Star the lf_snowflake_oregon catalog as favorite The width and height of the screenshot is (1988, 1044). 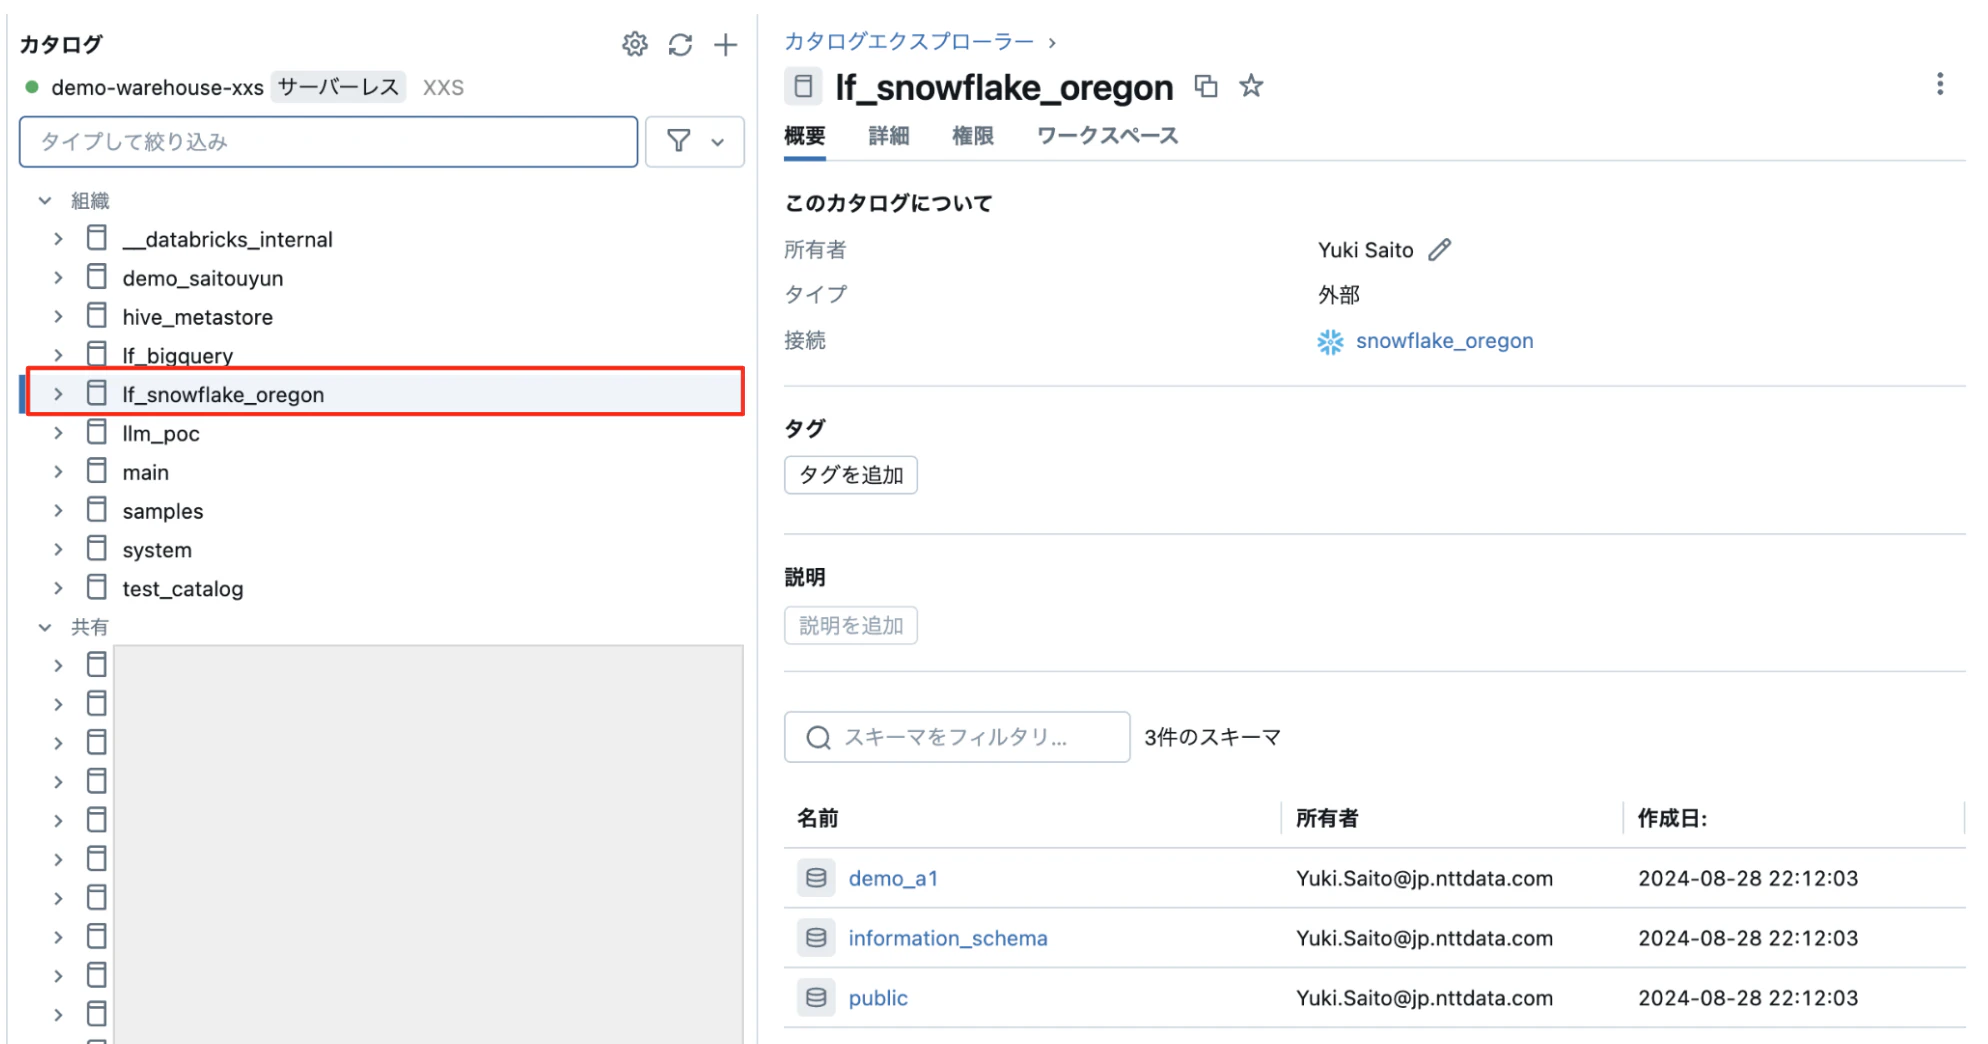[1251, 86]
